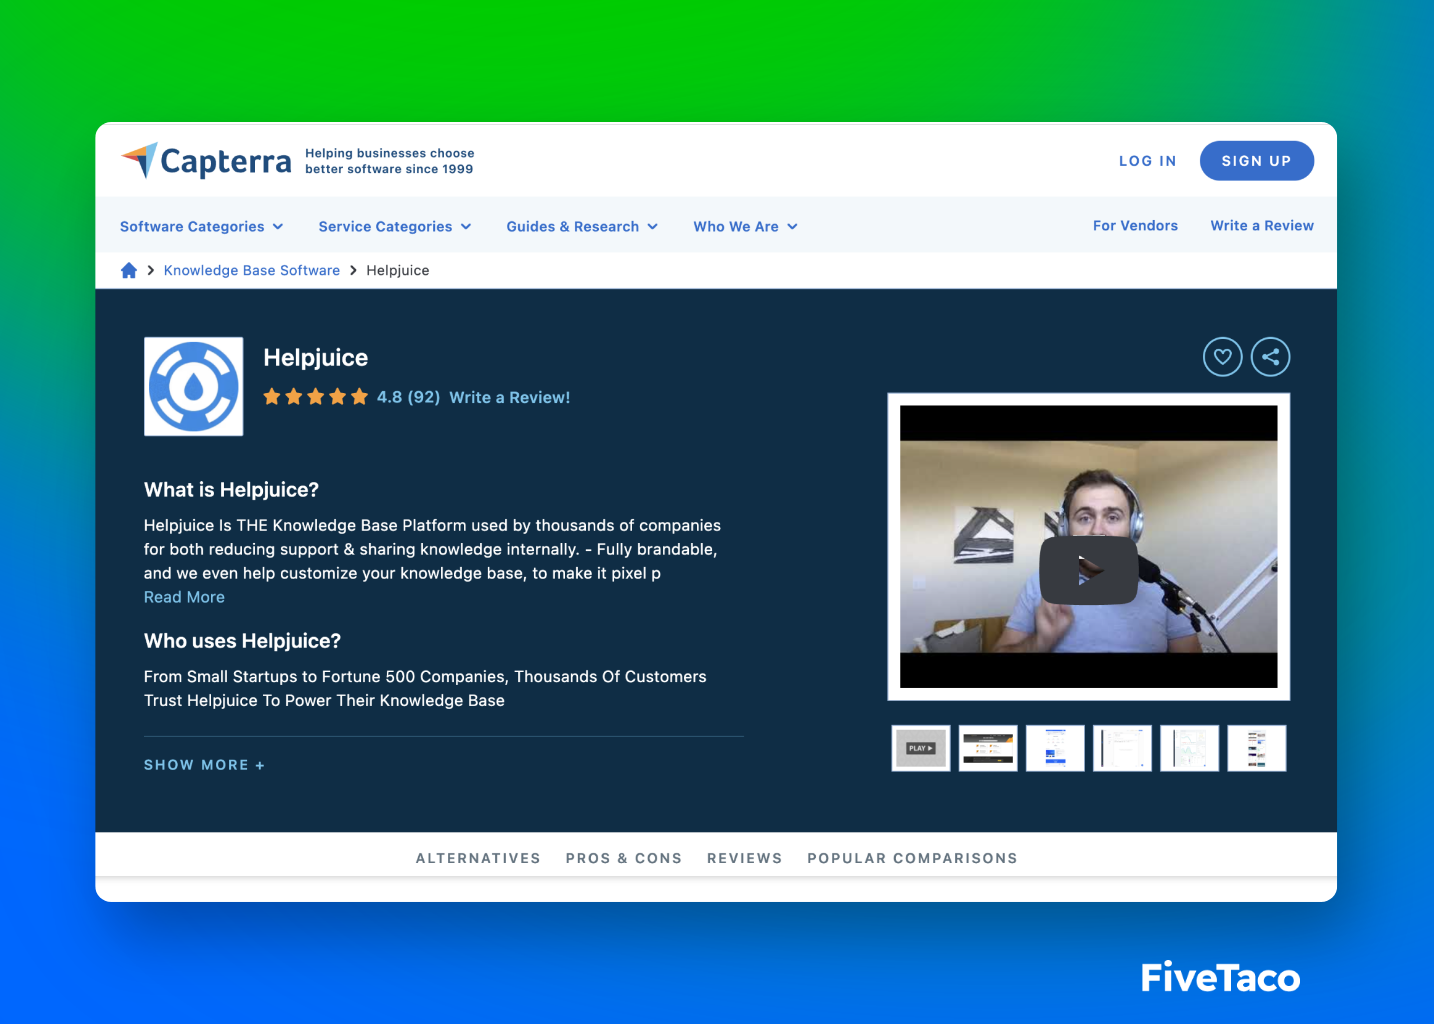Image resolution: width=1434 pixels, height=1024 pixels.
Task: Save Helpjuice with the heart icon
Action: click(x=1222, y=357)
